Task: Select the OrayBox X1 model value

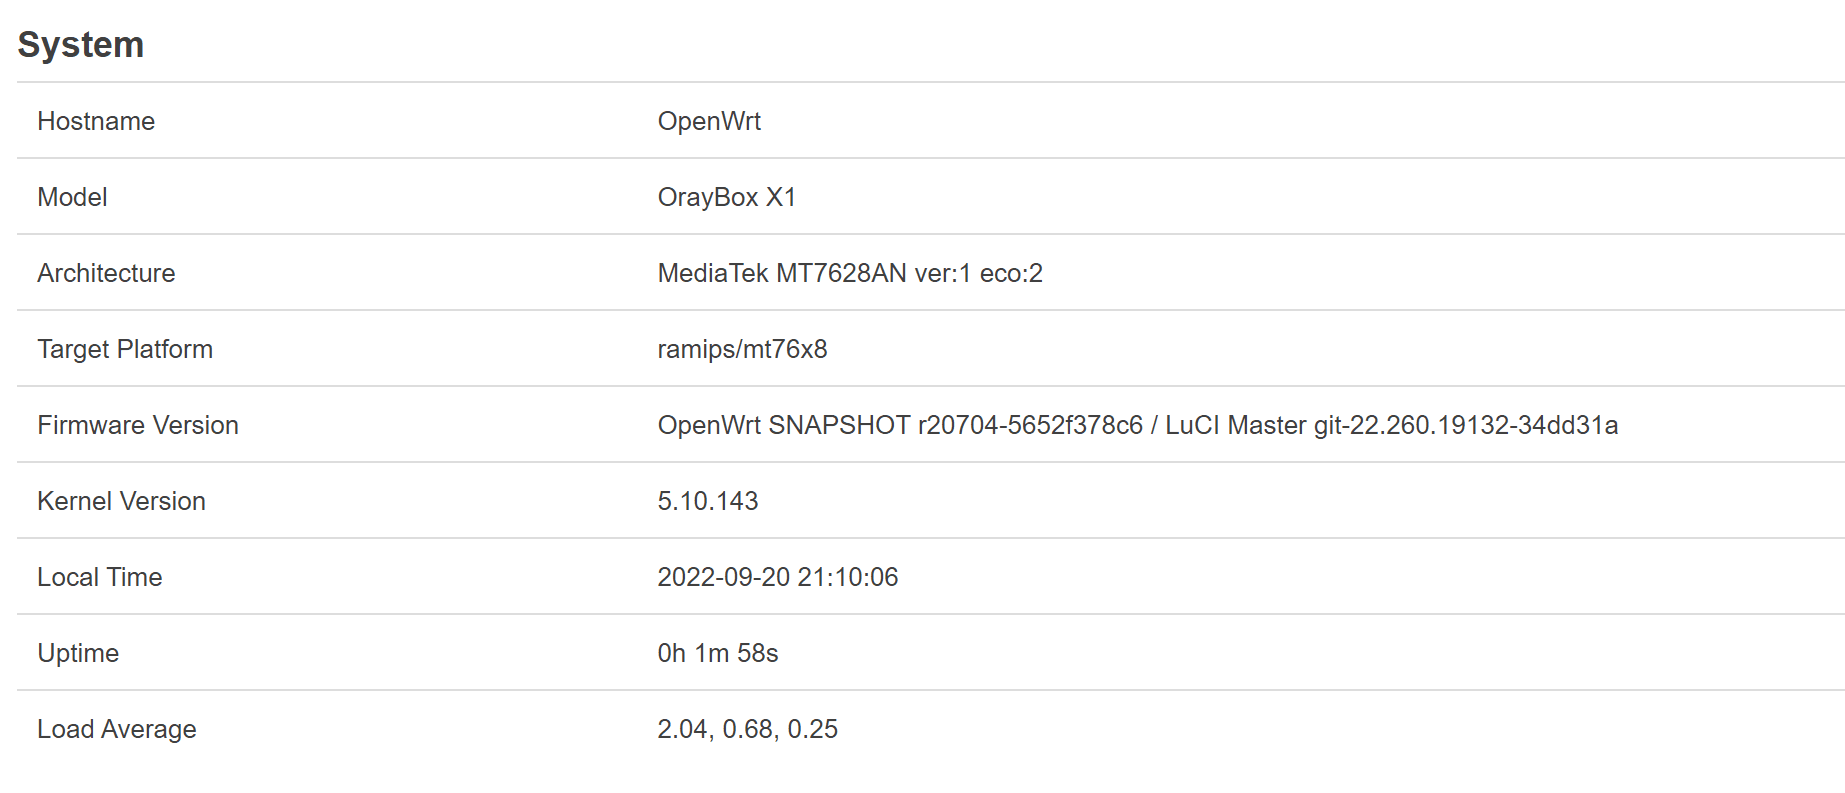Action: pos(726,197)
